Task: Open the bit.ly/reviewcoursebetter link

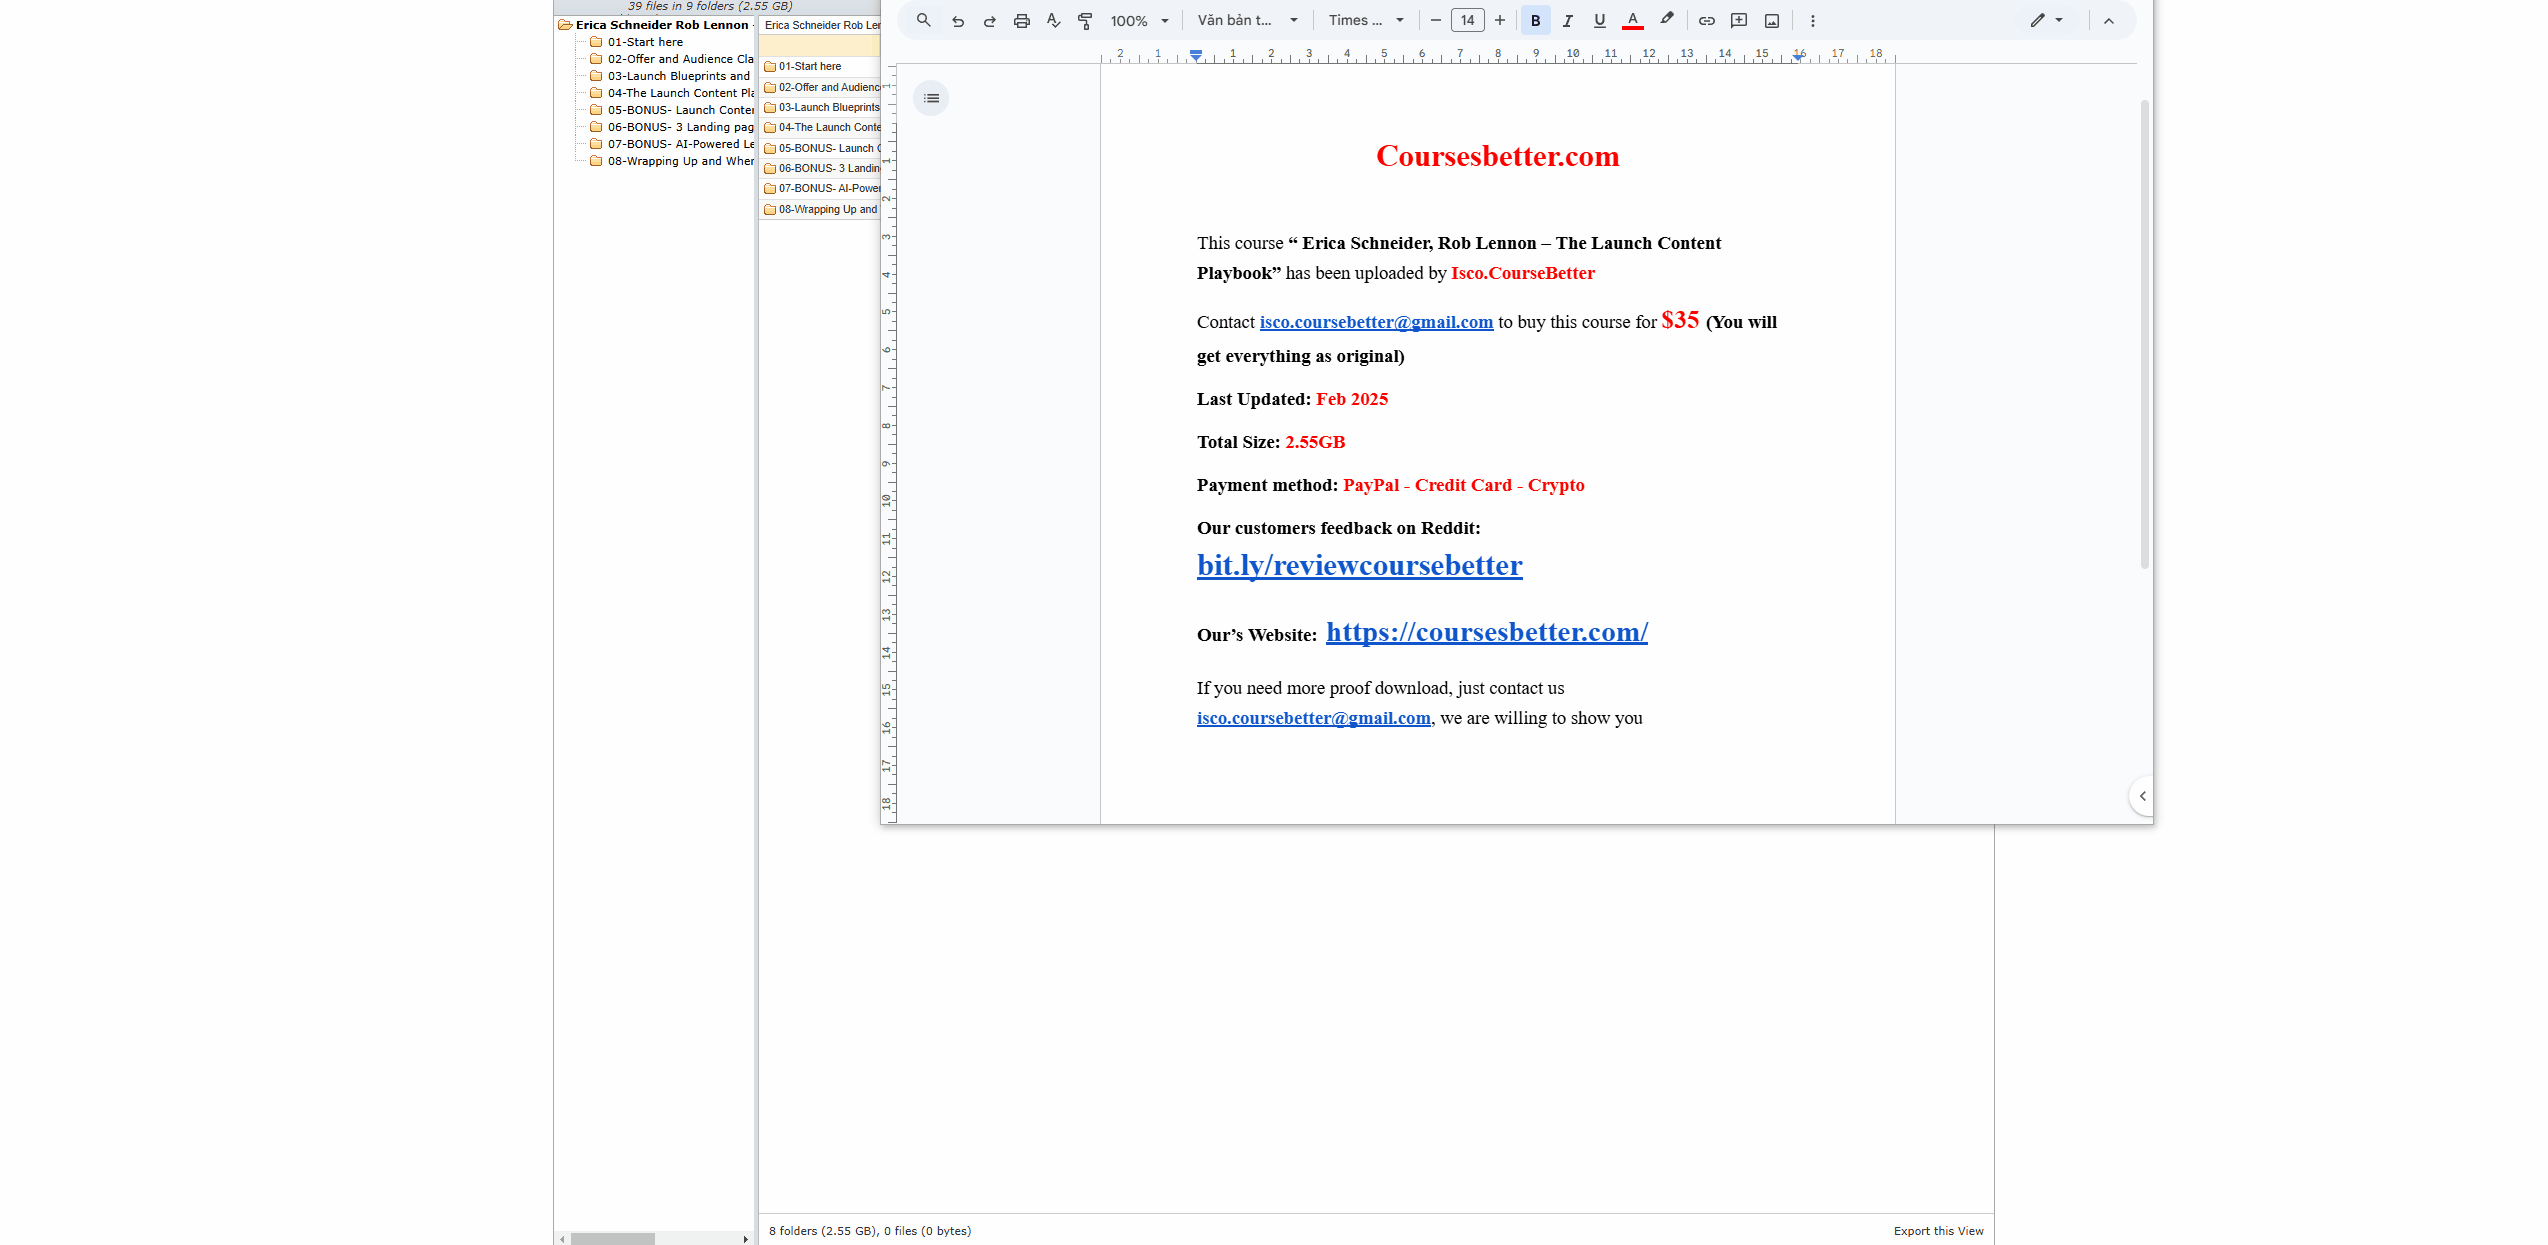Action: click(1359, 565)
